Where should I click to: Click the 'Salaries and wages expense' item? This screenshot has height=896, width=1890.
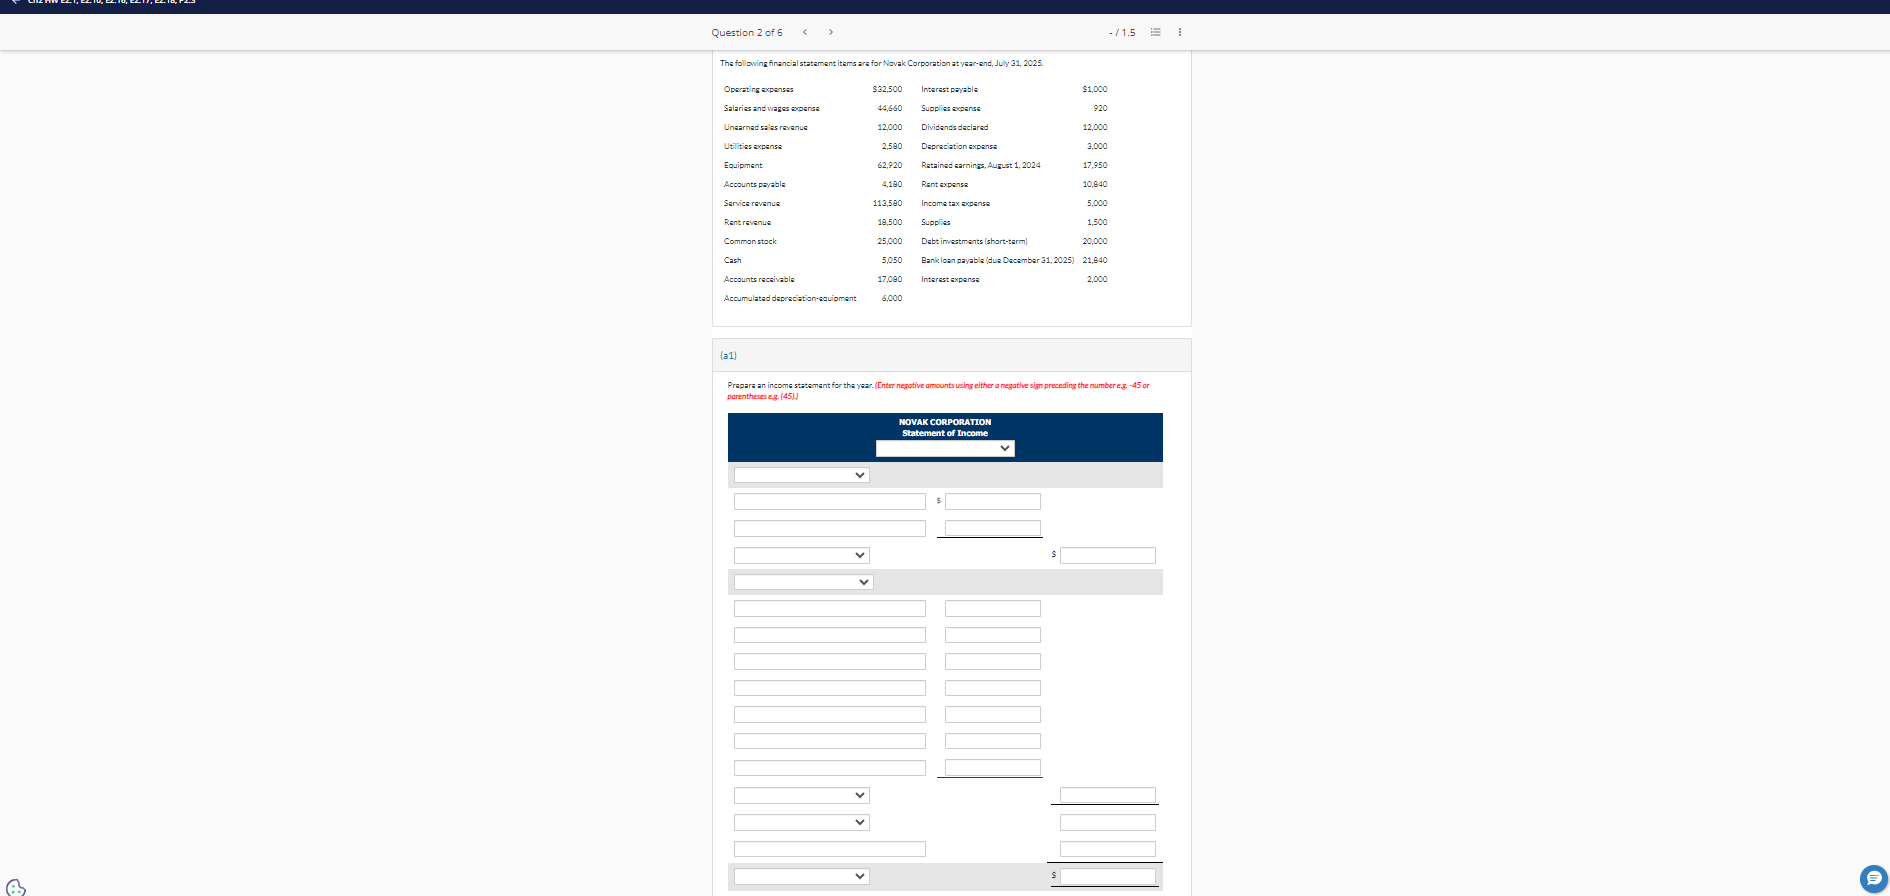pyautogui.click(x=772, y=109)
